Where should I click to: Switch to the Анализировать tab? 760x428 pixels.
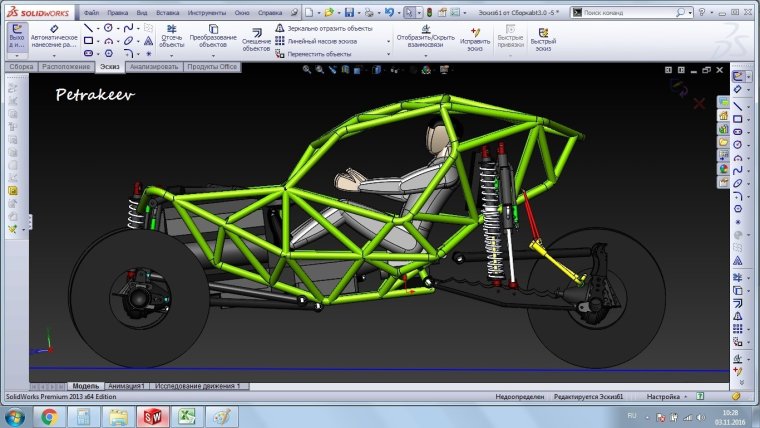(153, 67)
